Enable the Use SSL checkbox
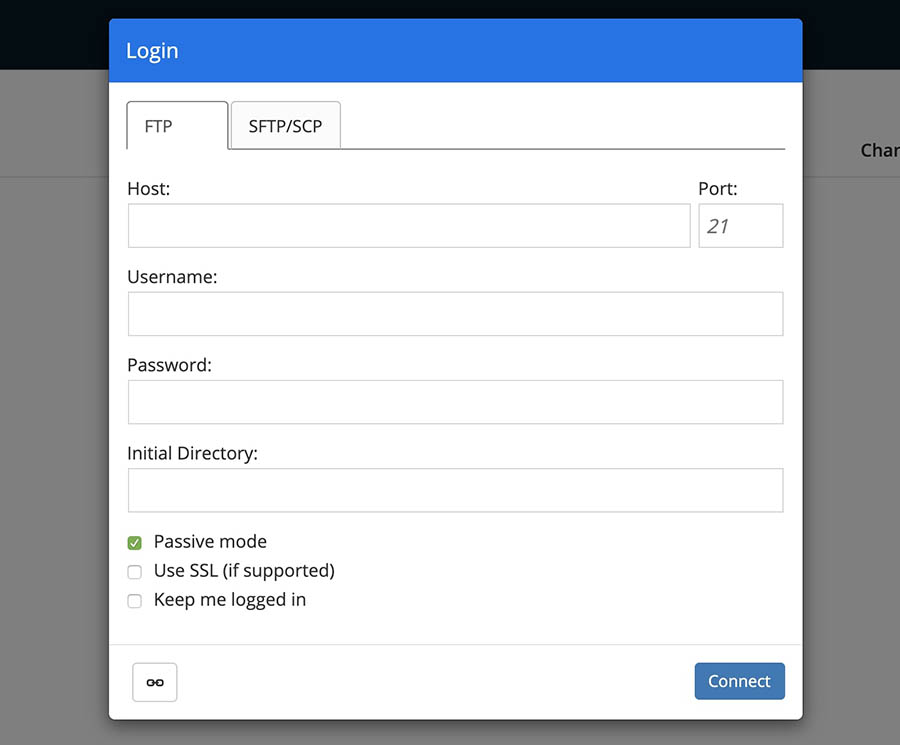This screenshot has height=745, width=900. click(x=134, y=572)
